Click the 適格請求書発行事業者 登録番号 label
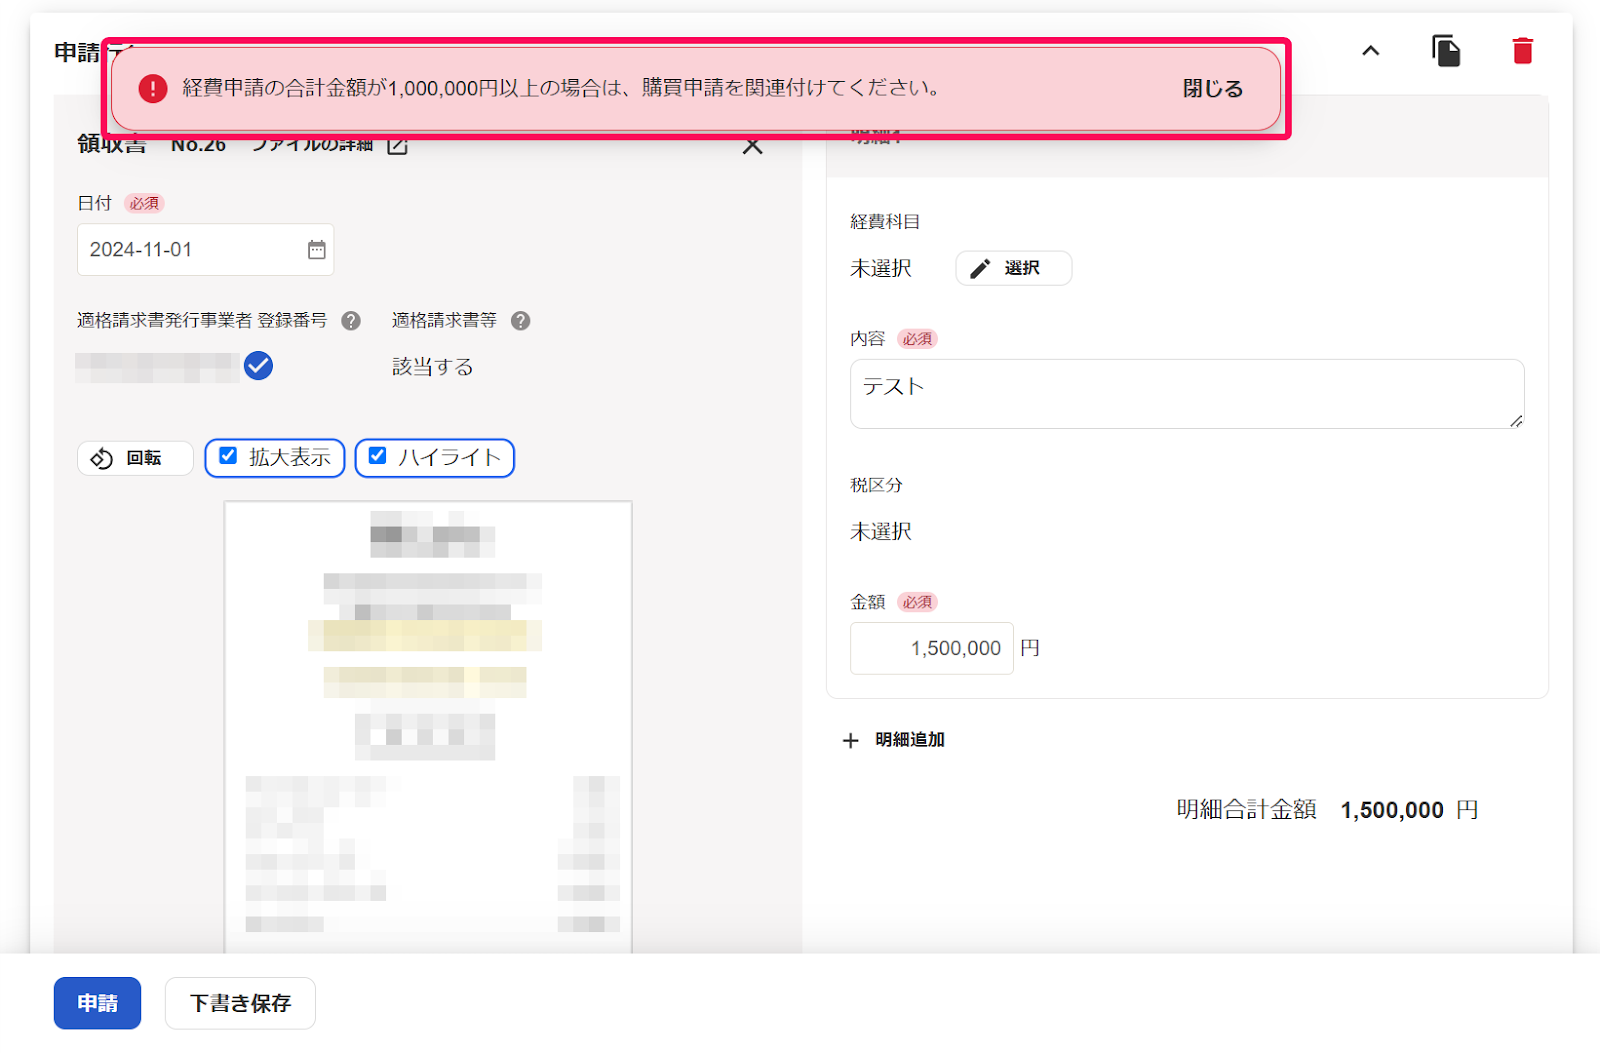Viewport: 1600px width, 1053px height. [202, 320]
